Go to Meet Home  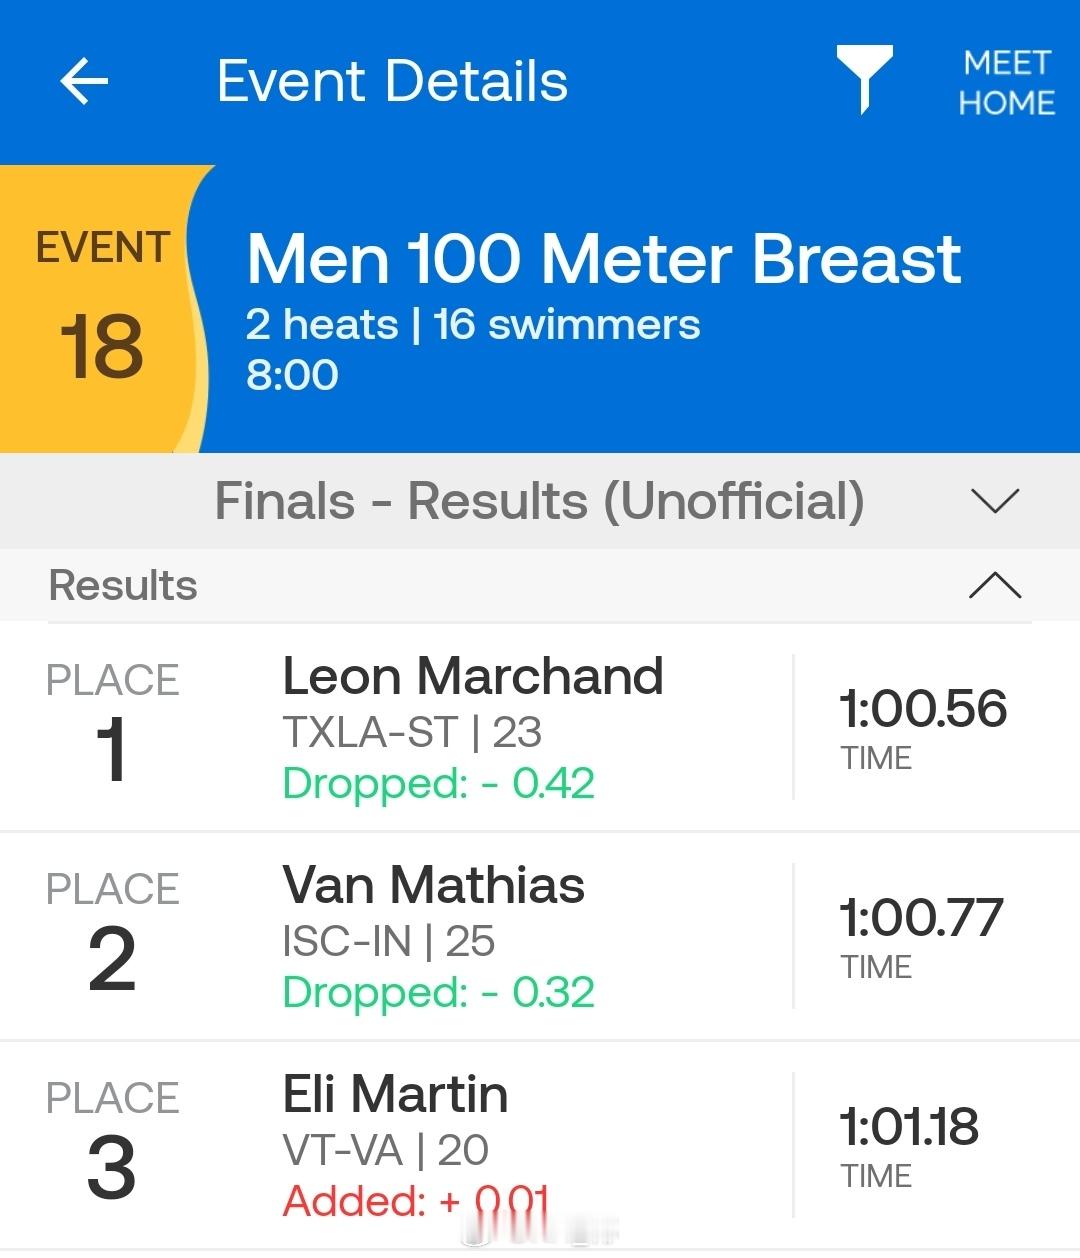pyautogui.click(x=1006, y=83)
